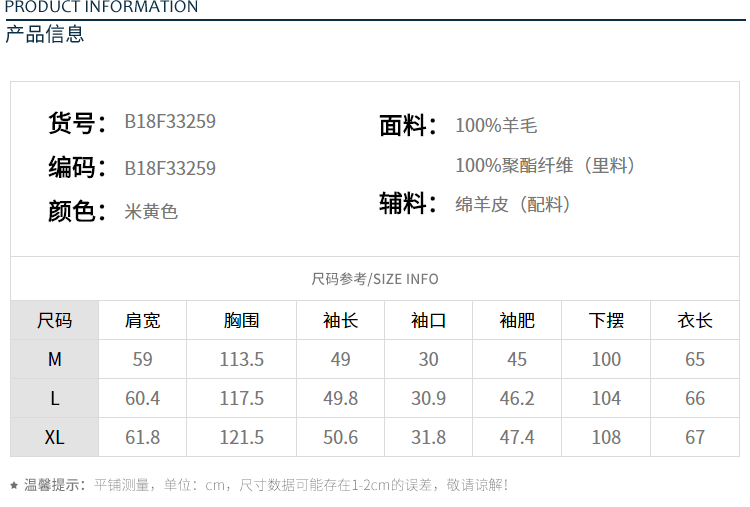Click the 面料 label

point(408,125)
